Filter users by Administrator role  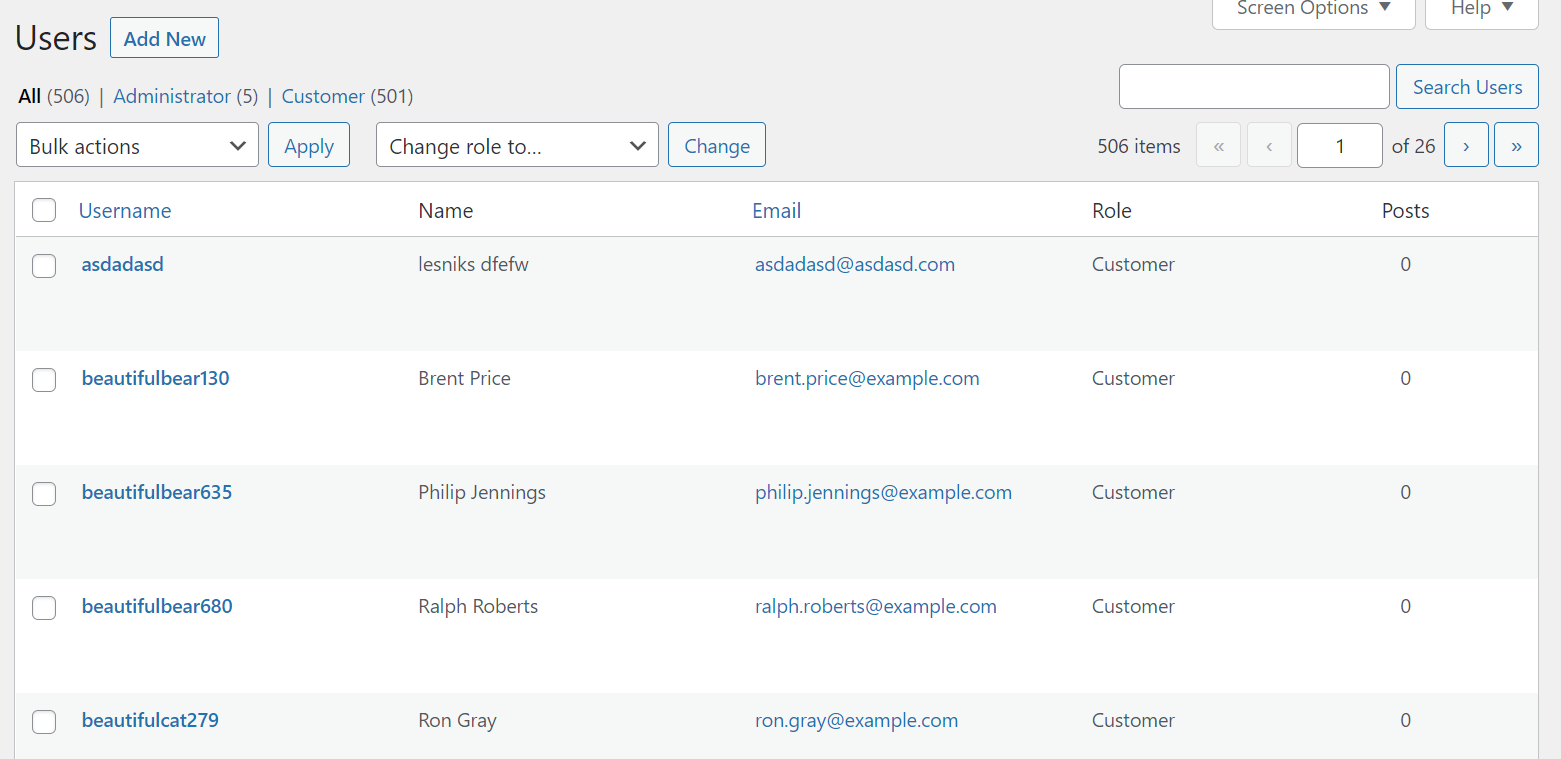click(x=172, y=96)
